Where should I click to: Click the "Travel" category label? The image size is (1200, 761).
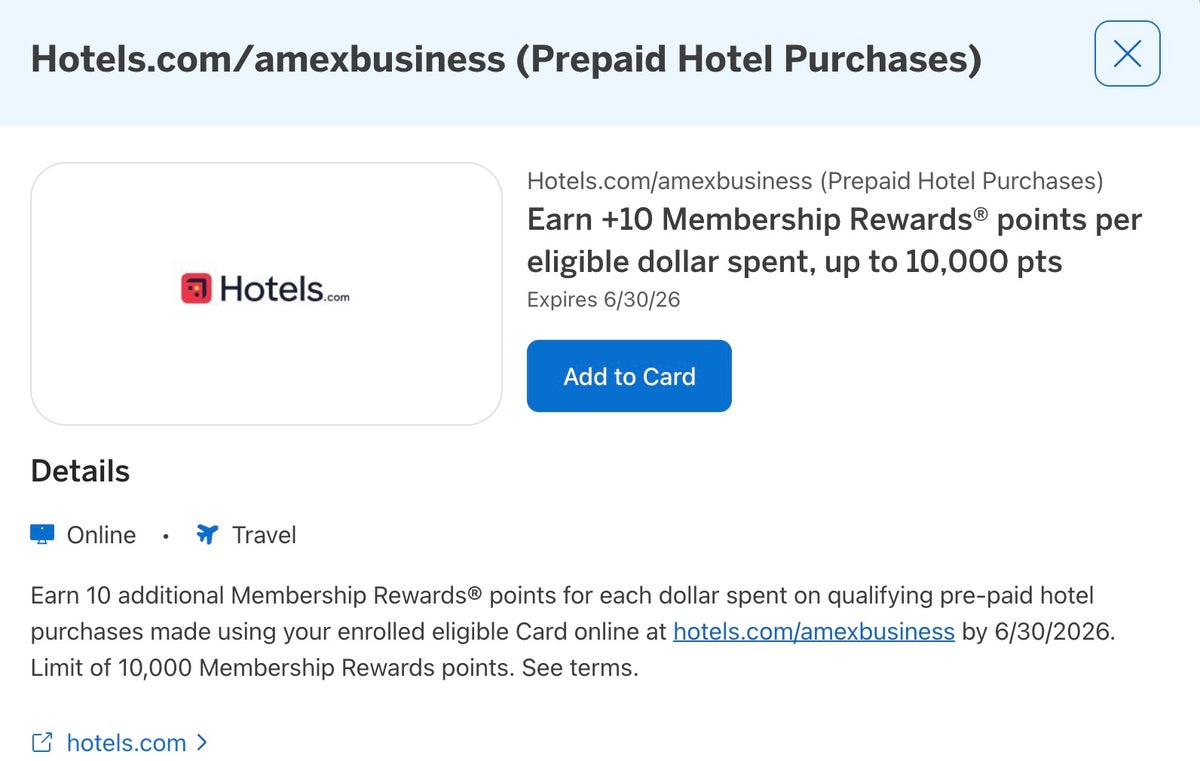coord(264,535)
